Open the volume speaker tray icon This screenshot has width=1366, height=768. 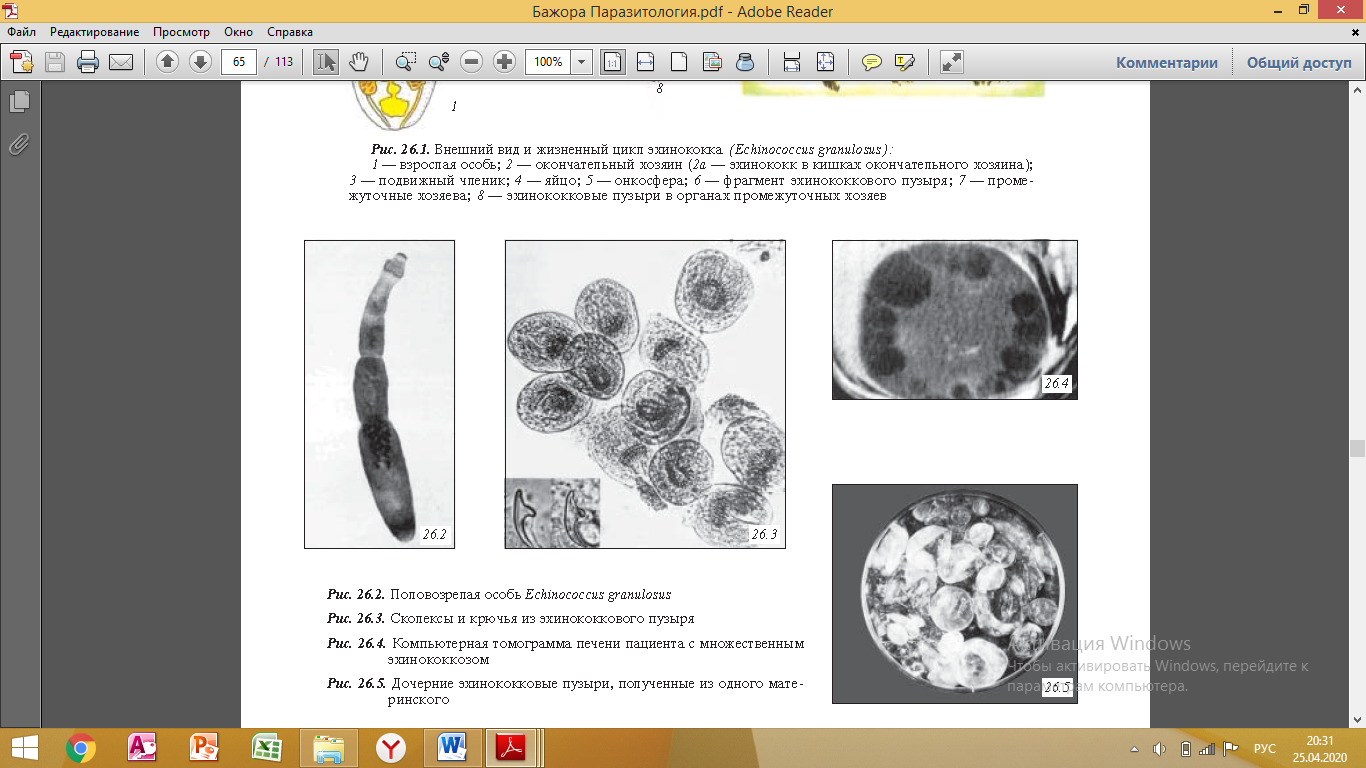(1160, 748)
